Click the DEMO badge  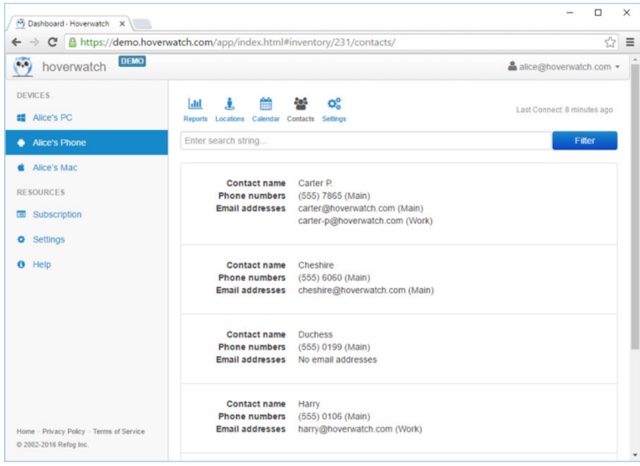coord(132,61)
